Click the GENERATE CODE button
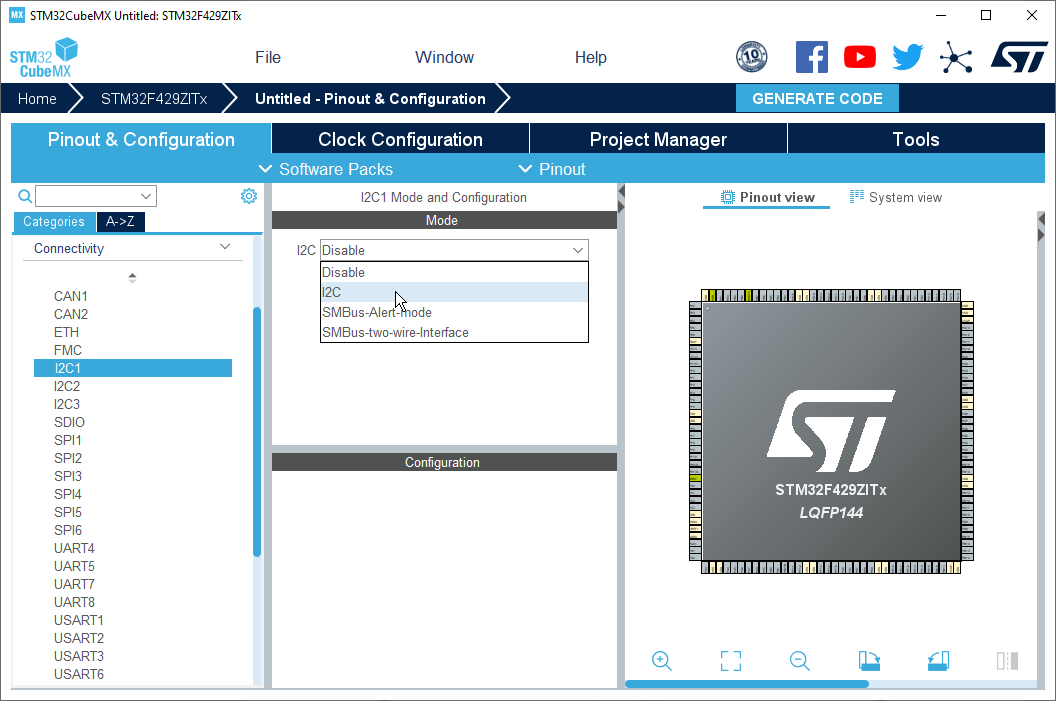 coord(817,98)
